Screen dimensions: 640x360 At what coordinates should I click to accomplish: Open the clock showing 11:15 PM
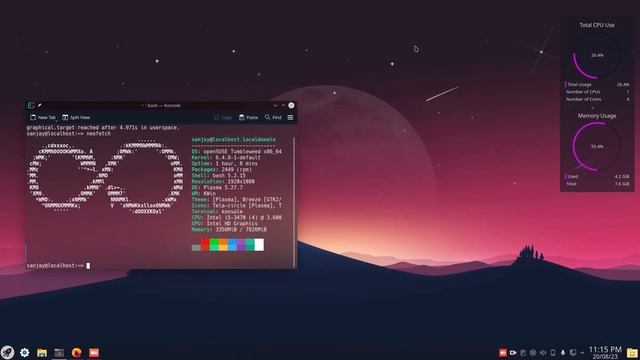(x=605, y=353)
